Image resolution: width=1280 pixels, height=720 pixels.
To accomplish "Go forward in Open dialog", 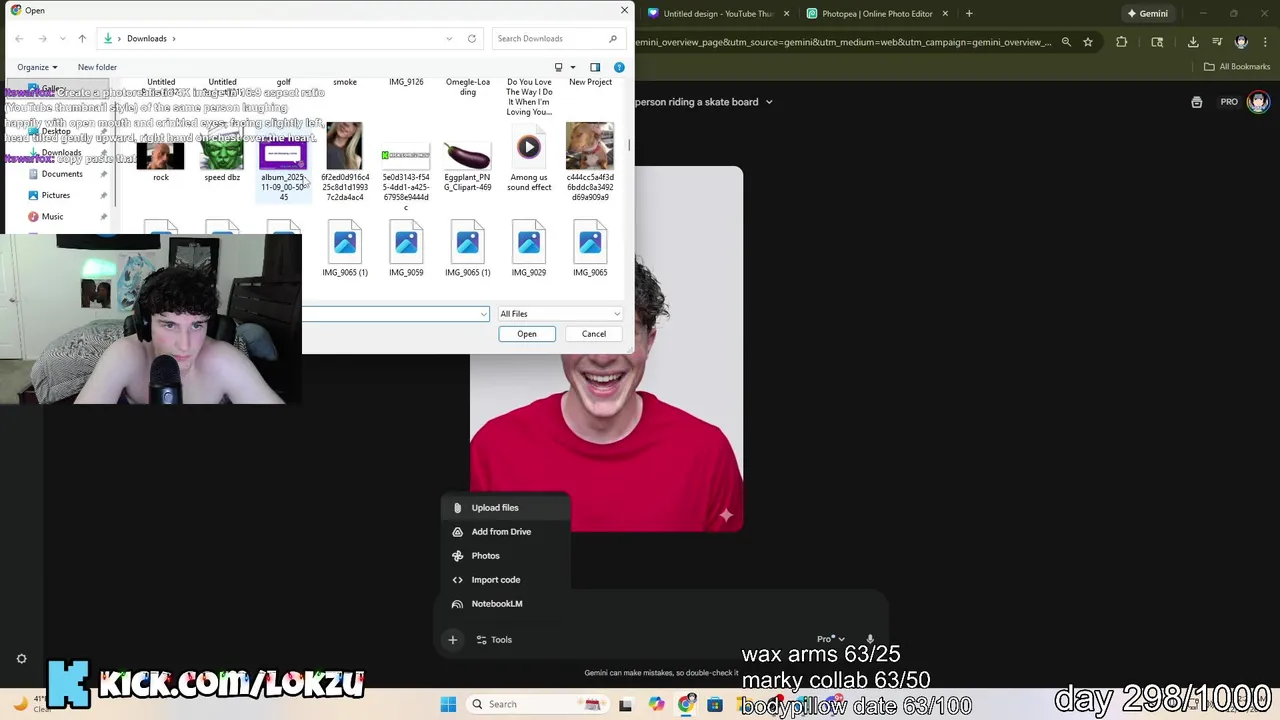I will (x=42, y=39).
